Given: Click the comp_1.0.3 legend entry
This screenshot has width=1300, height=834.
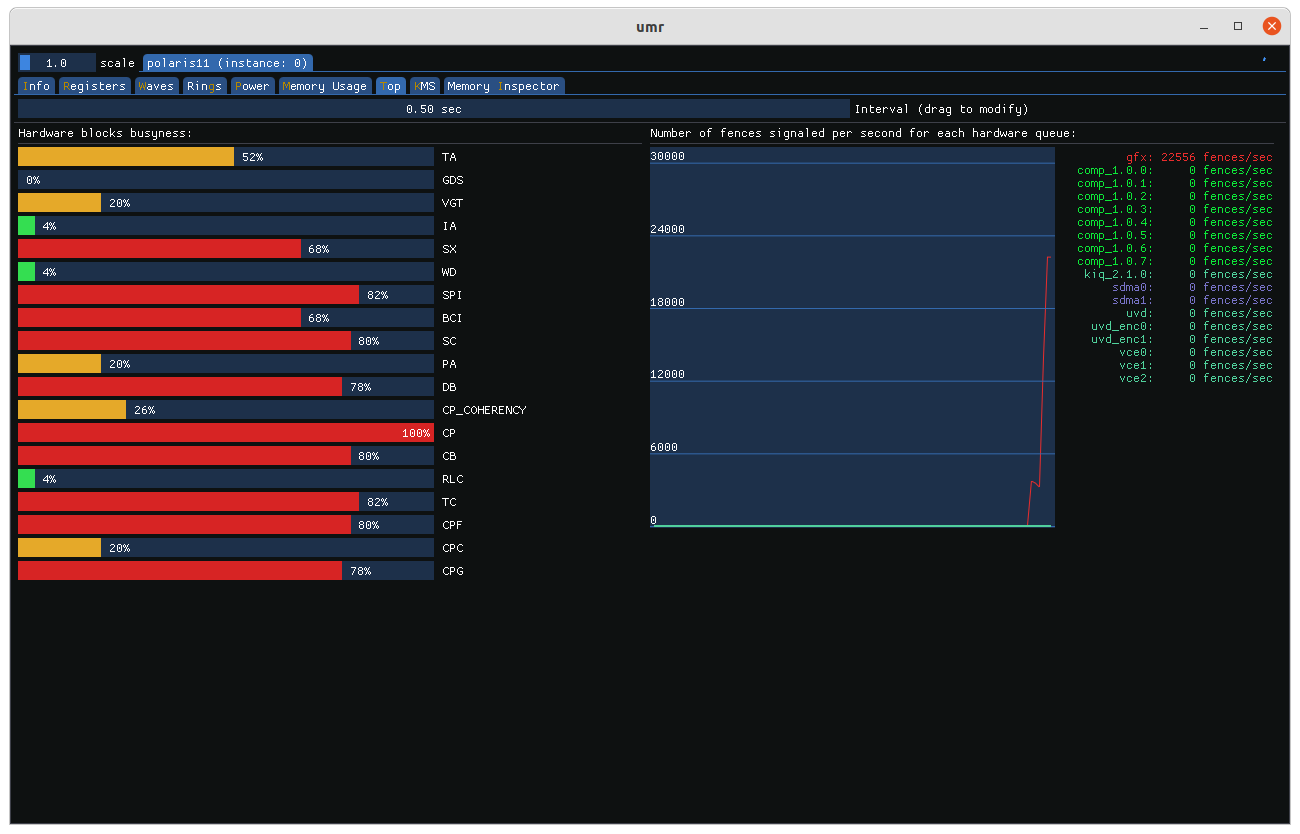Looking at the screenshot, I should point(1175,209).
